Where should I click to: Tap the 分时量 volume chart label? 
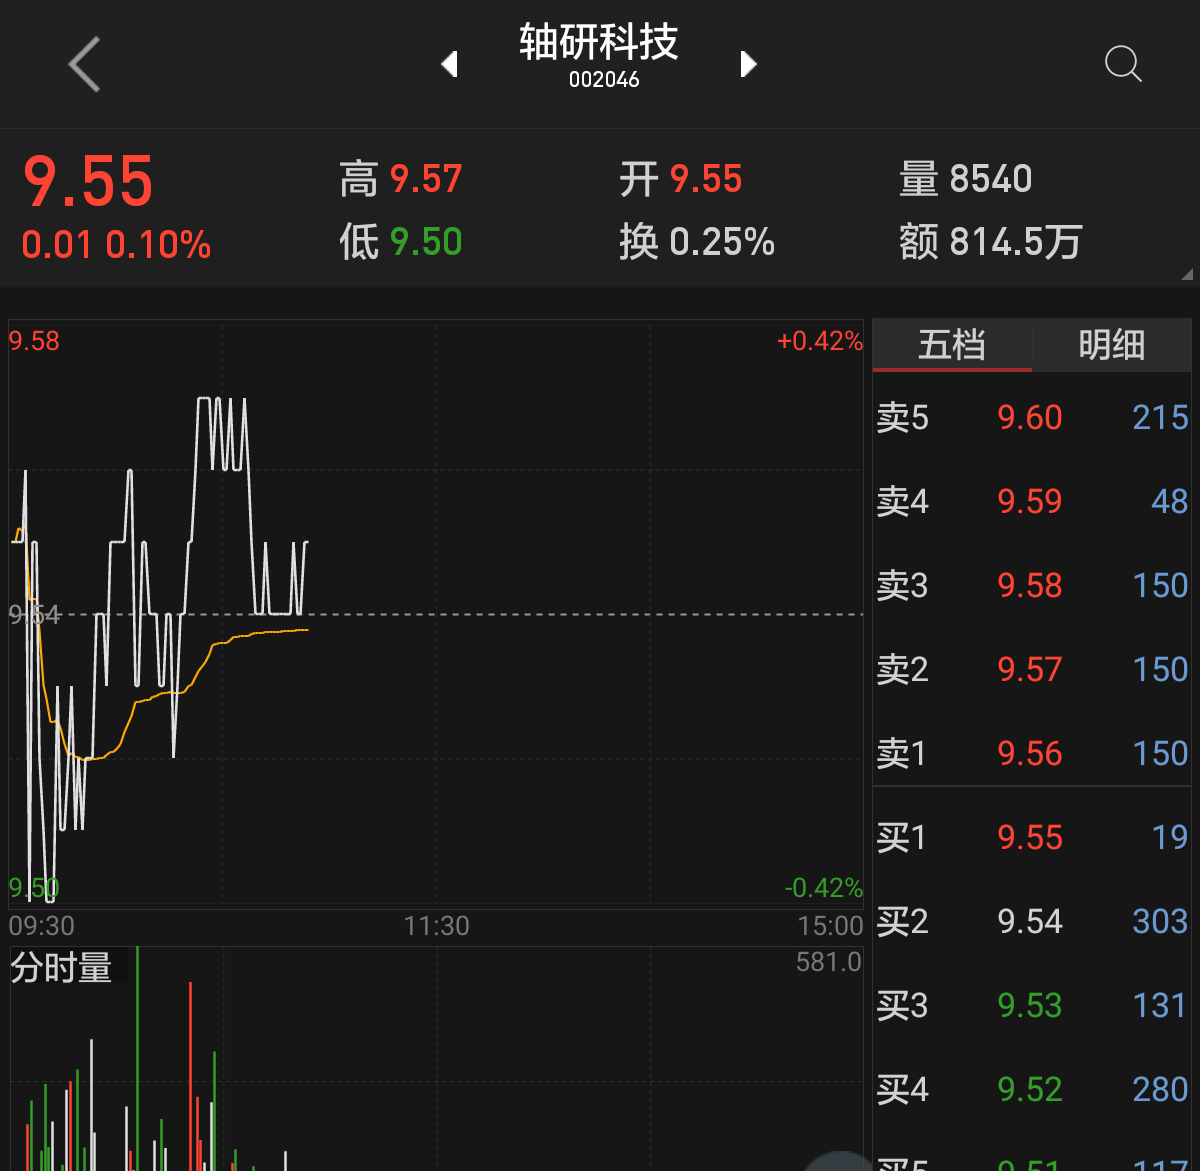click(61, 968)
